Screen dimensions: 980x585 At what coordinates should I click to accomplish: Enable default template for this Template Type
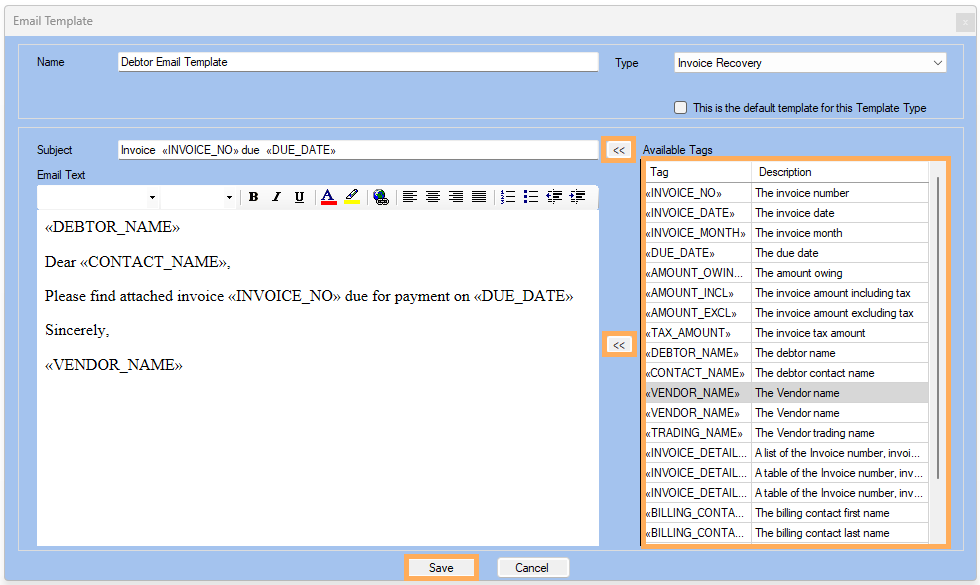681,108
